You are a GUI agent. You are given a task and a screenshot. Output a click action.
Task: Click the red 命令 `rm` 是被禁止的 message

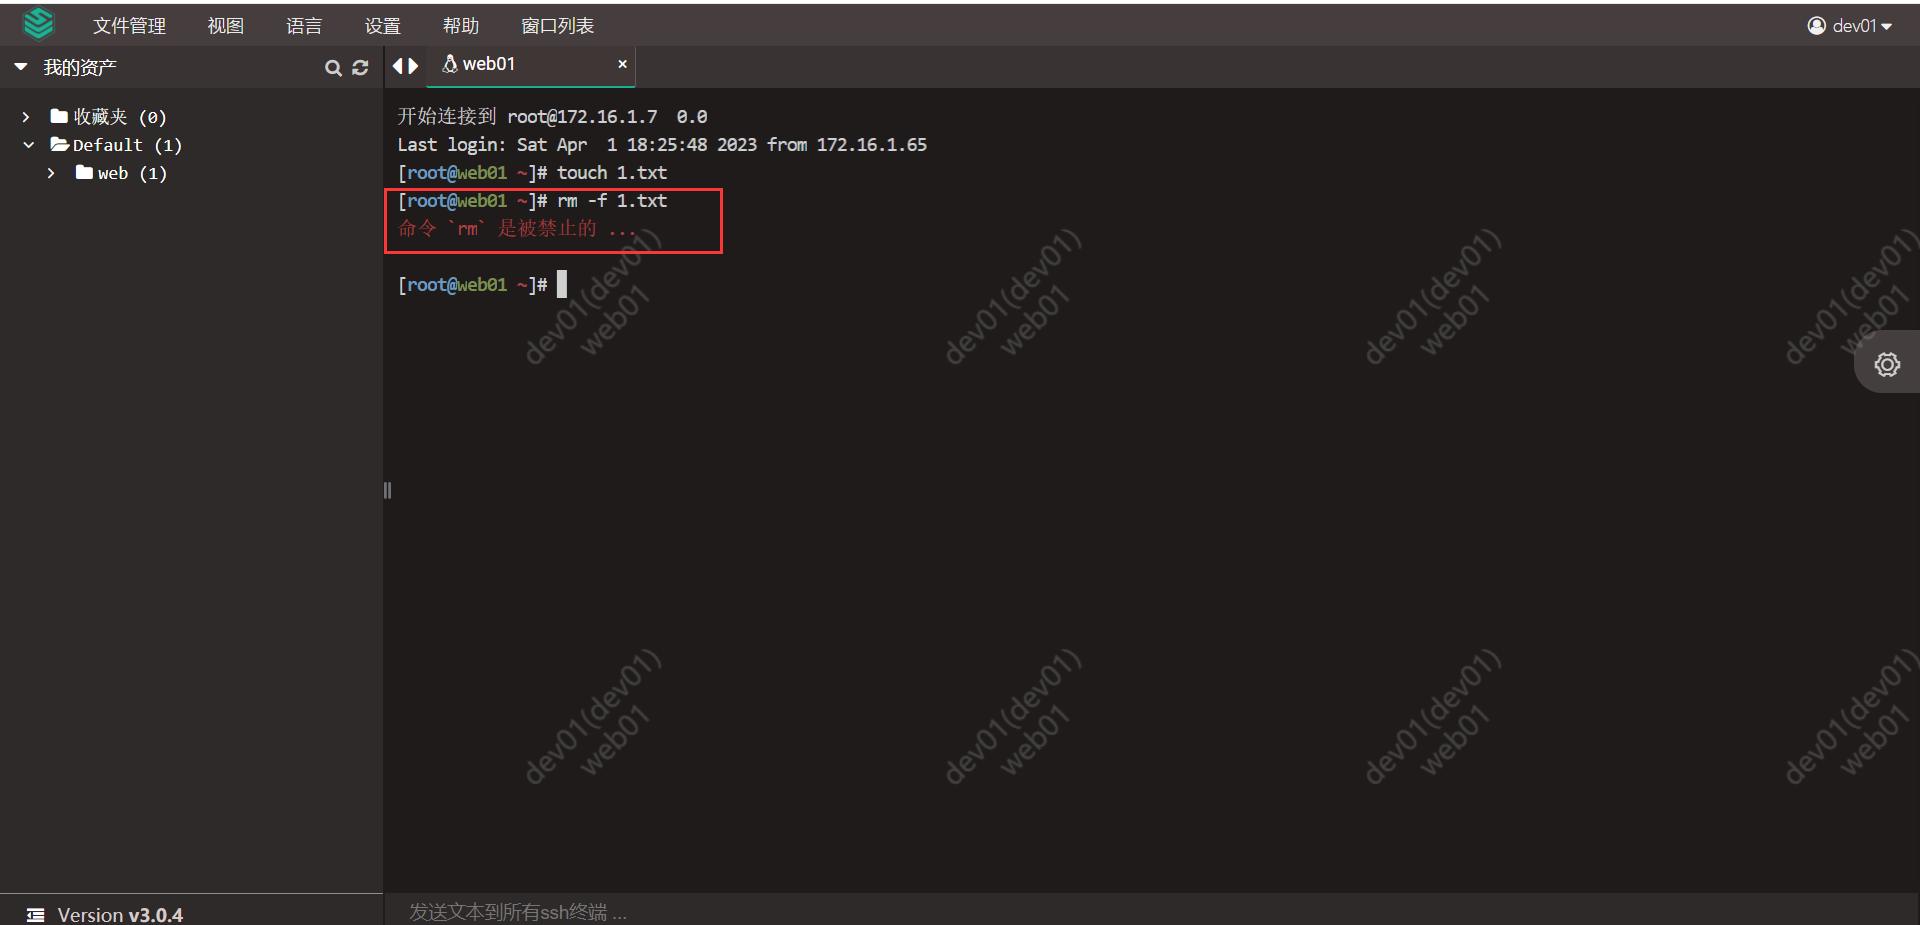pos(516,229)
